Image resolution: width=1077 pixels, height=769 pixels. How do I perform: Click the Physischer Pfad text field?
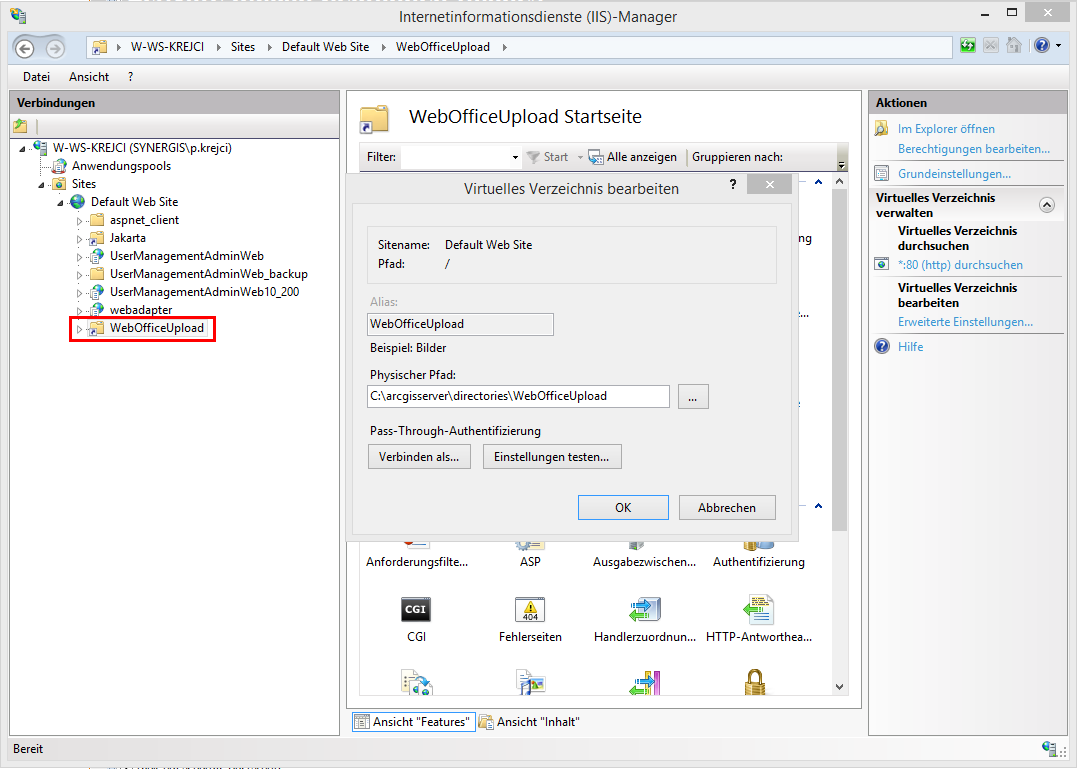[518, 396]
